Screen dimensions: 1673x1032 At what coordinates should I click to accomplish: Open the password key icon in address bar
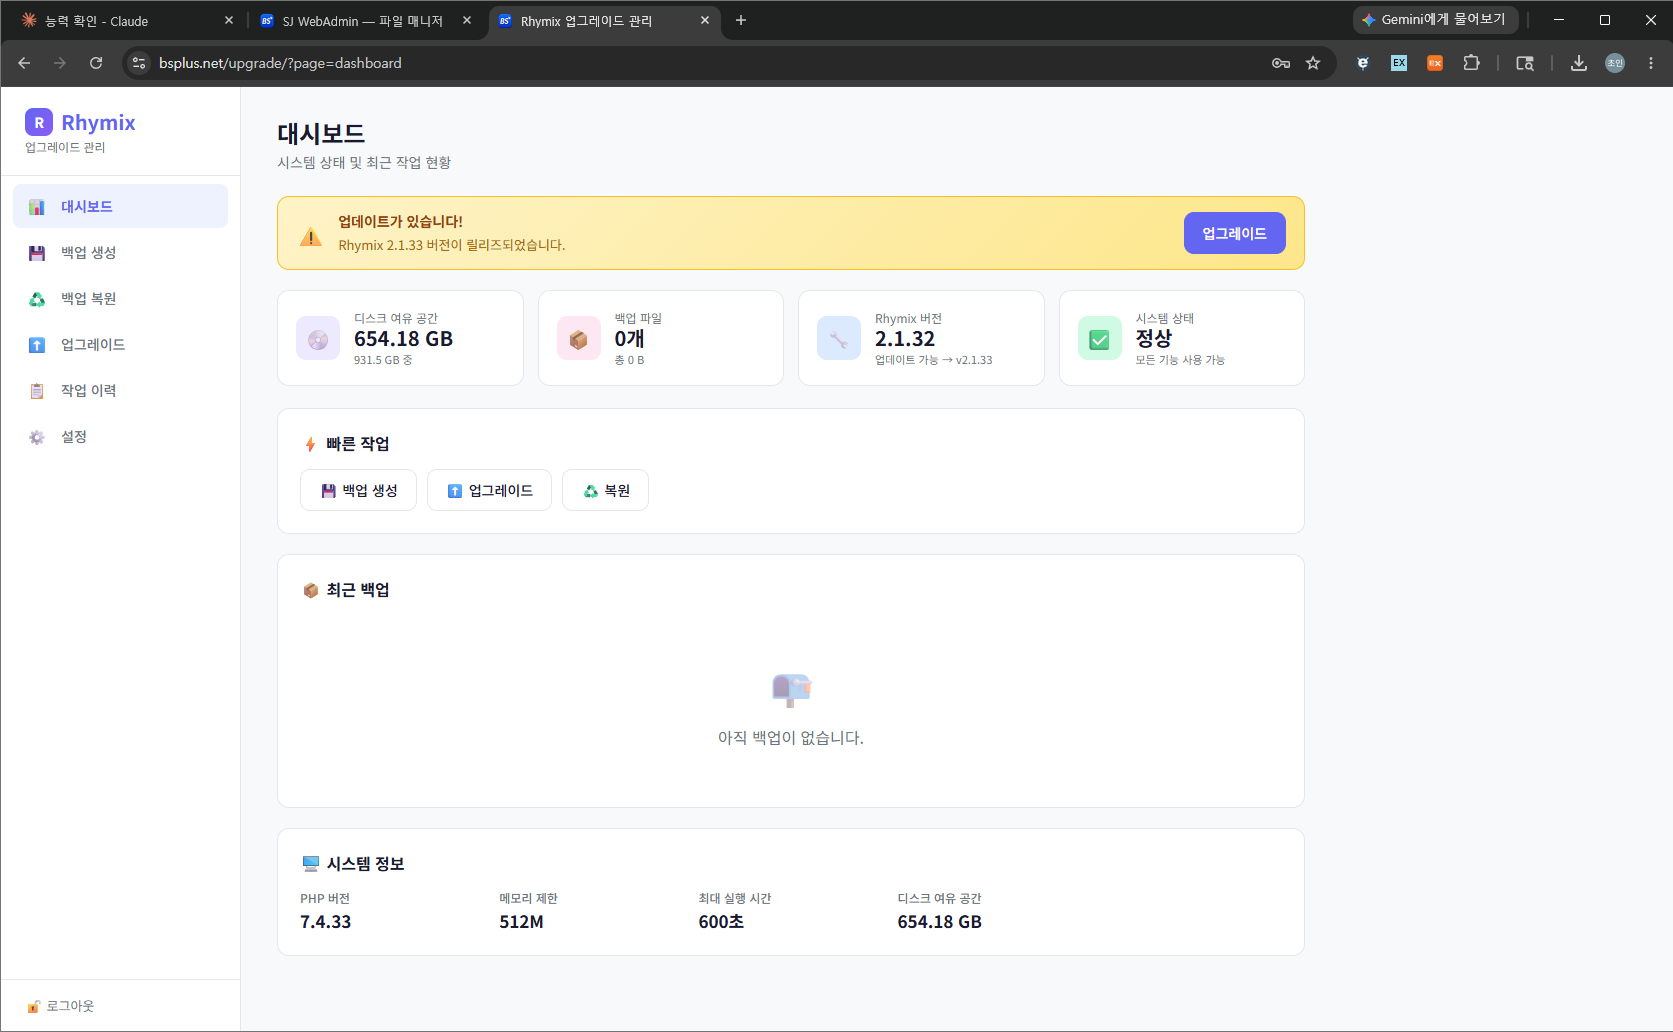pos(1281,63)
